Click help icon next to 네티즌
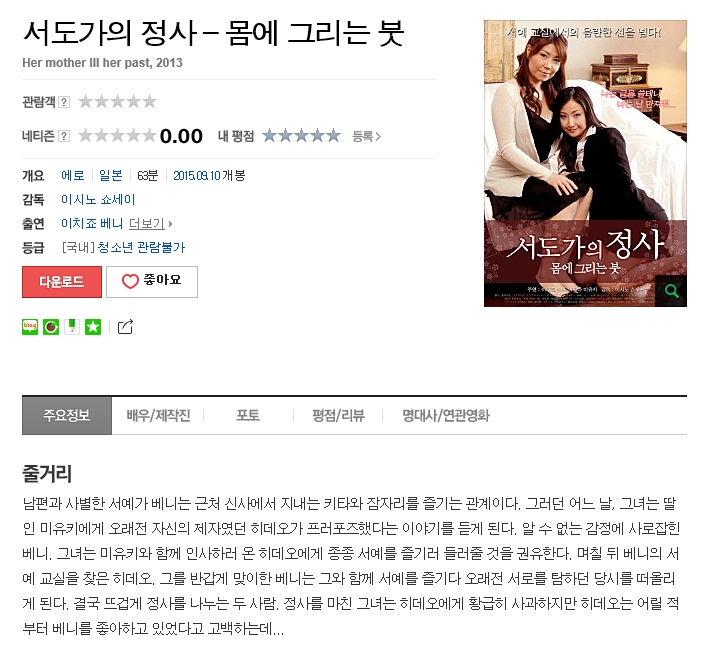 click(x=64, y=136)
